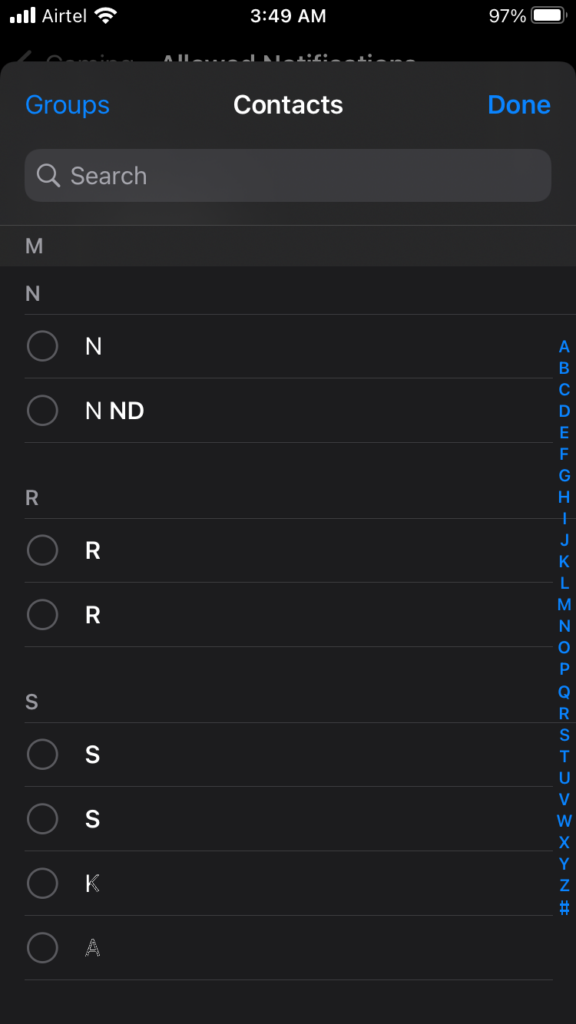Jump to letter S in index
The image size is (576, 1024).
564,735
